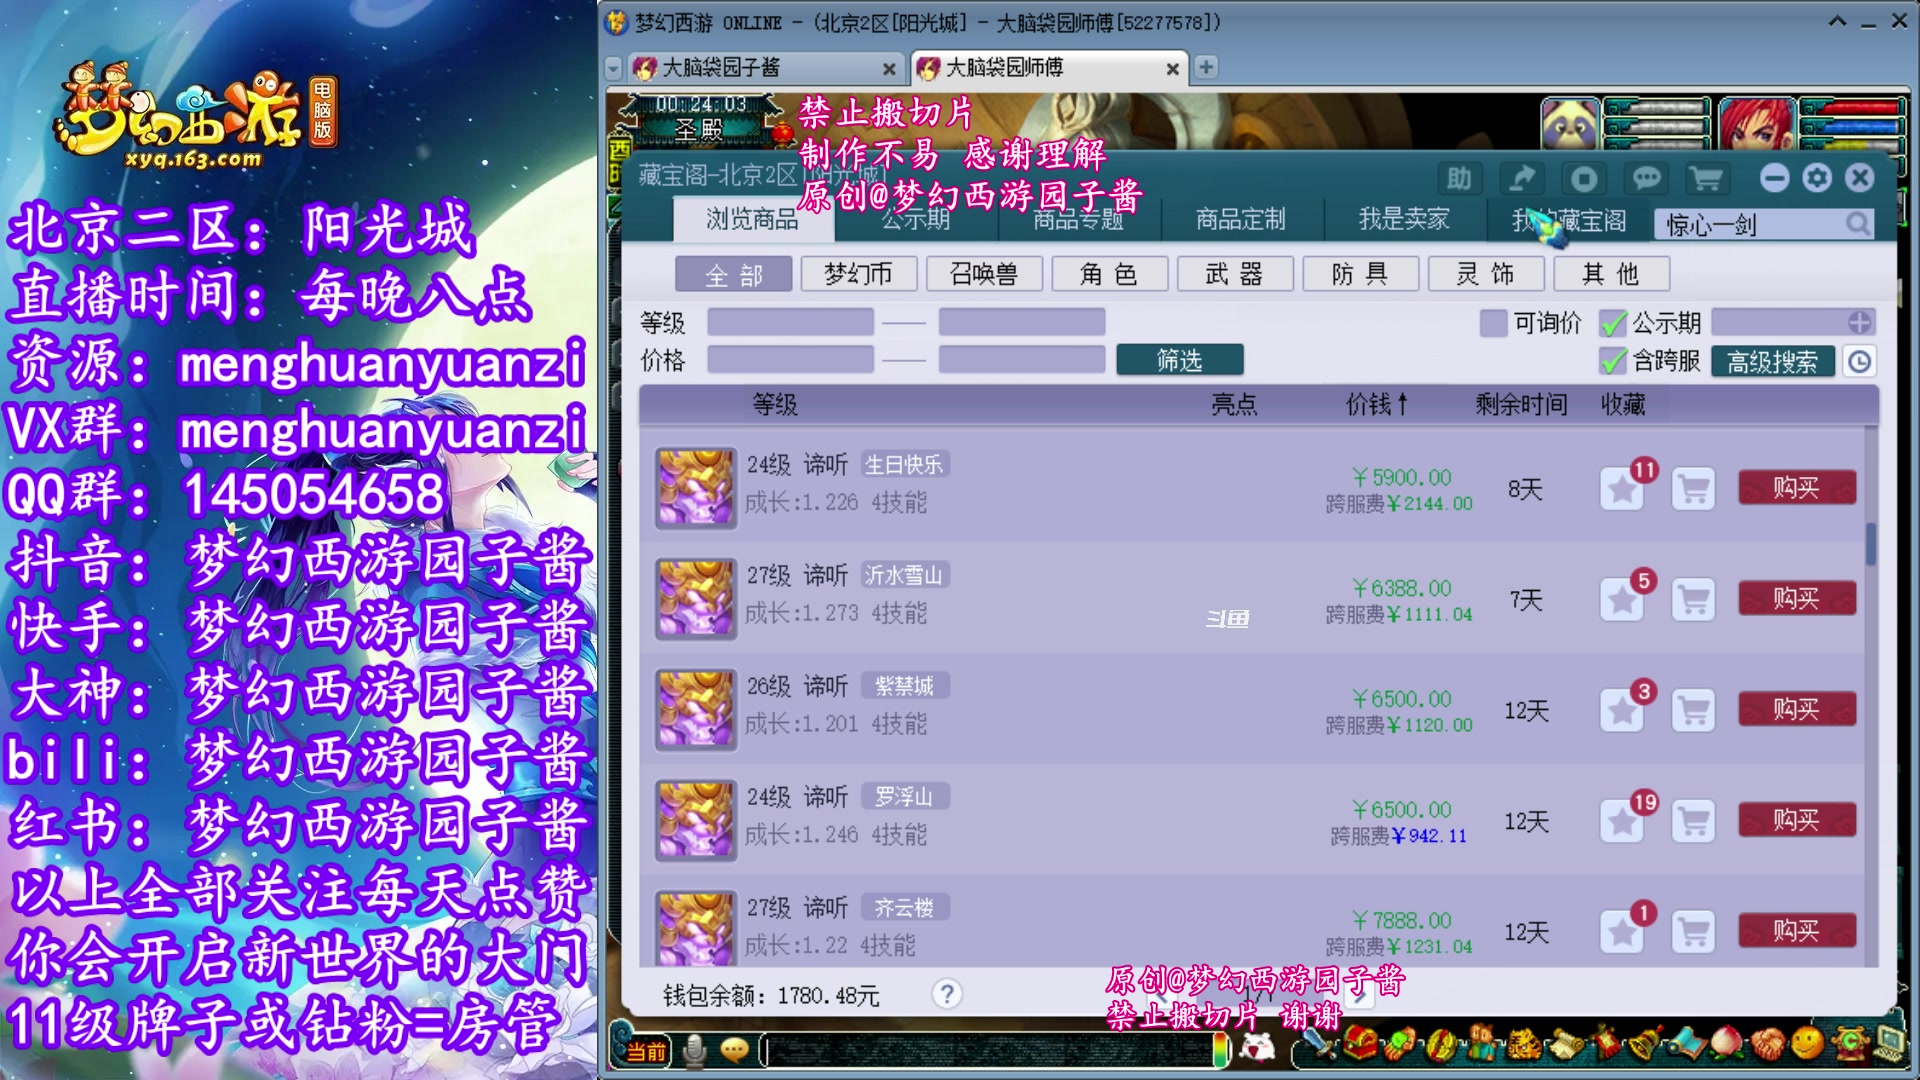Screen dimensions: 1920x1080
Task: Open the gear settings of 藏宝阁
Action: tap(1817, 178)
